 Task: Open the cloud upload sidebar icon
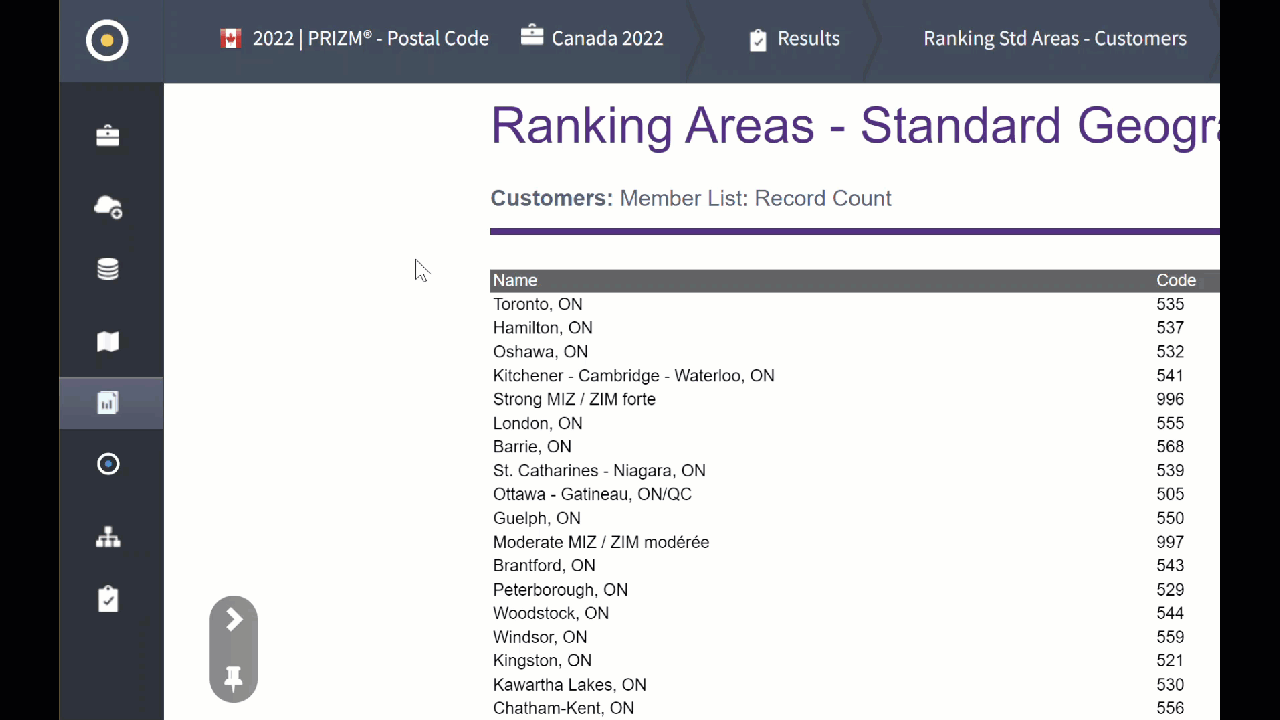pos(108,206)
